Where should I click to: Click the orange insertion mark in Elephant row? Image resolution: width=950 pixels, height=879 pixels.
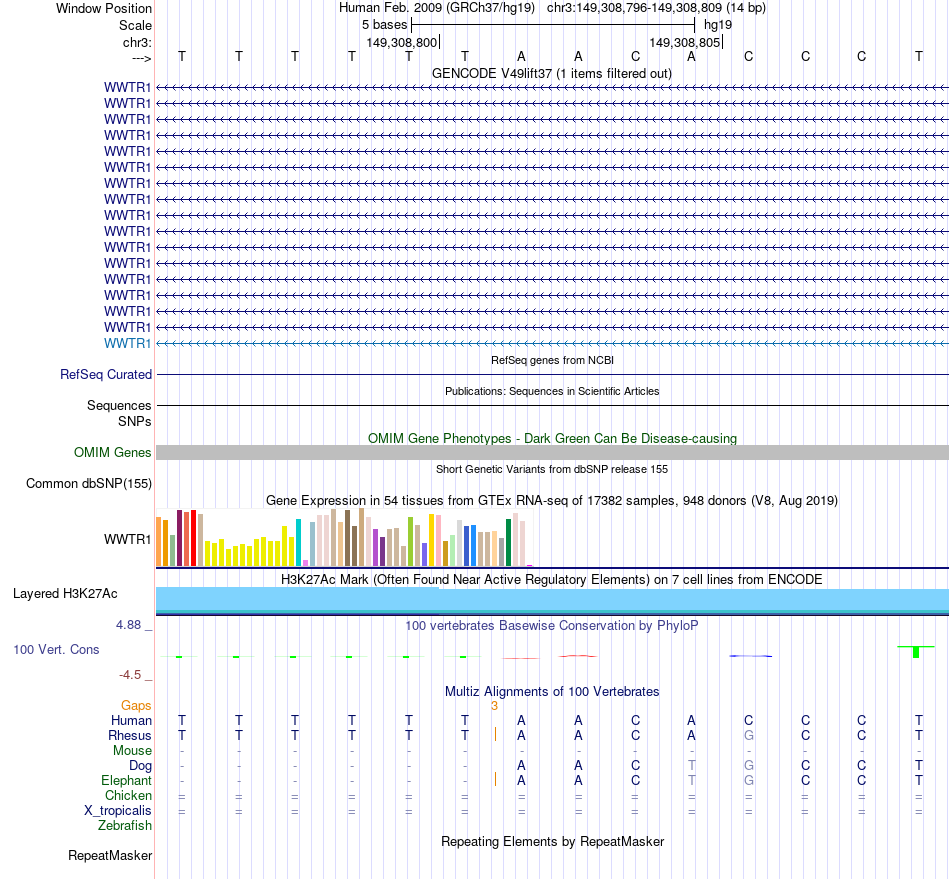[x=495, y=779]
